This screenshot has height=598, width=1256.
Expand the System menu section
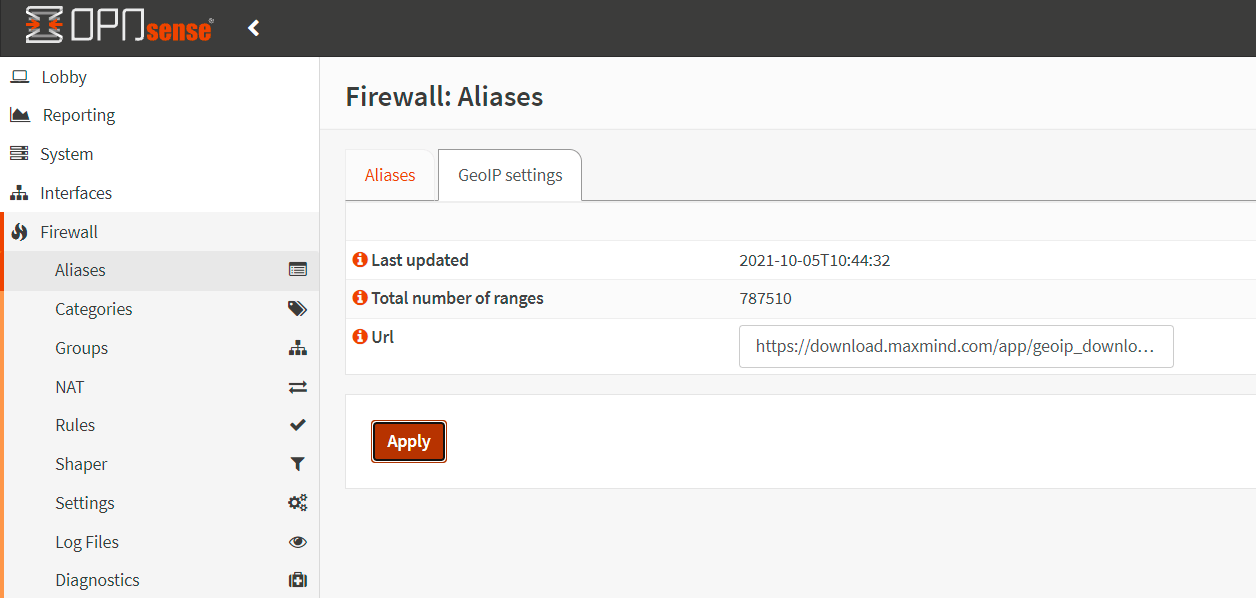point(66,154)
